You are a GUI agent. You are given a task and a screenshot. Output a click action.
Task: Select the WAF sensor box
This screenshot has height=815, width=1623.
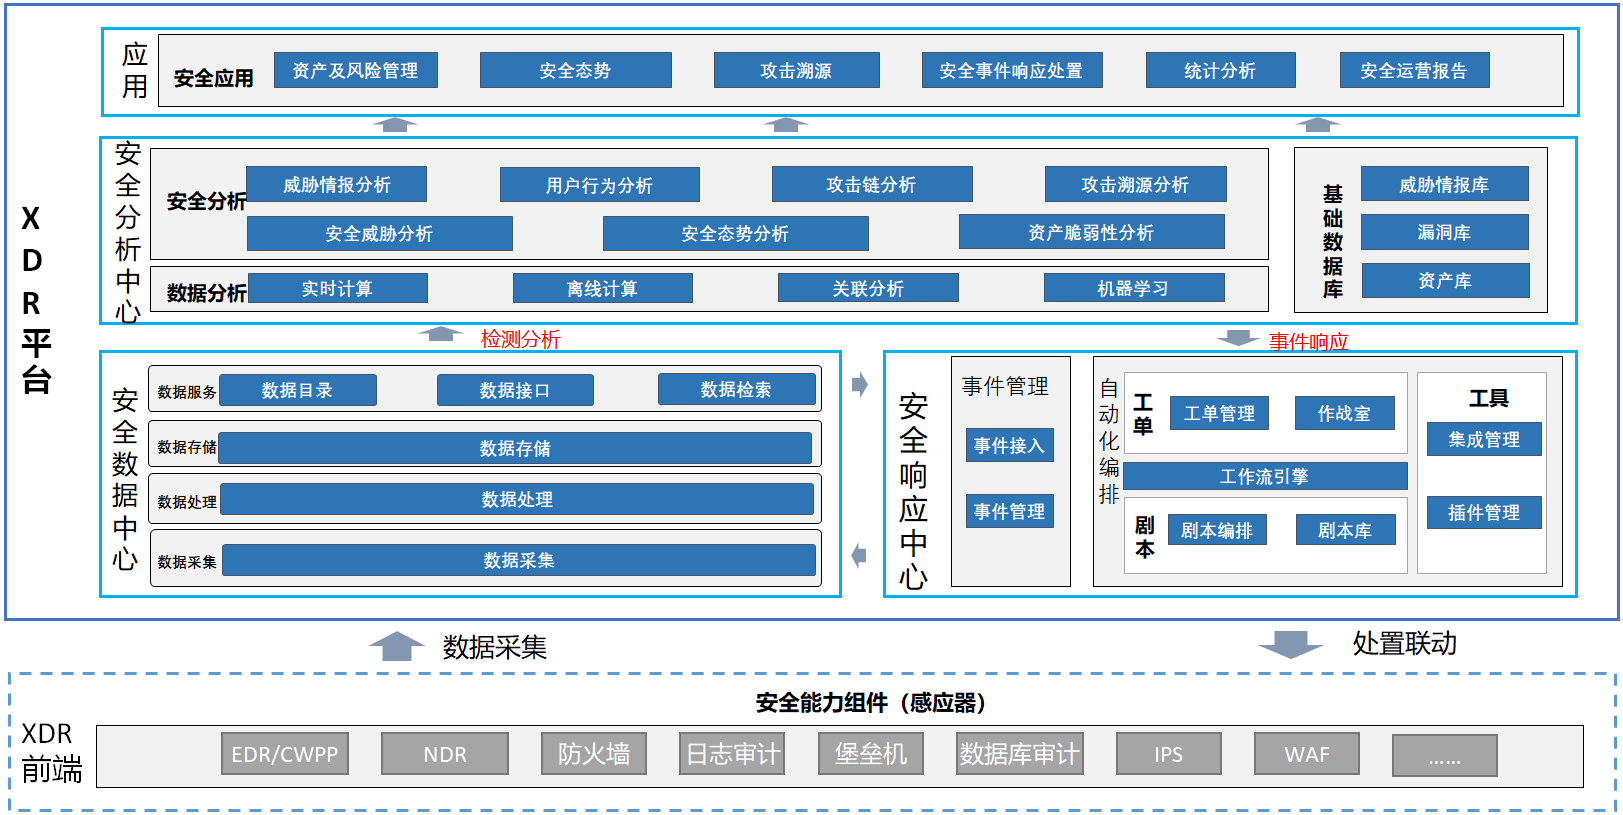[x=1307, y=755]
